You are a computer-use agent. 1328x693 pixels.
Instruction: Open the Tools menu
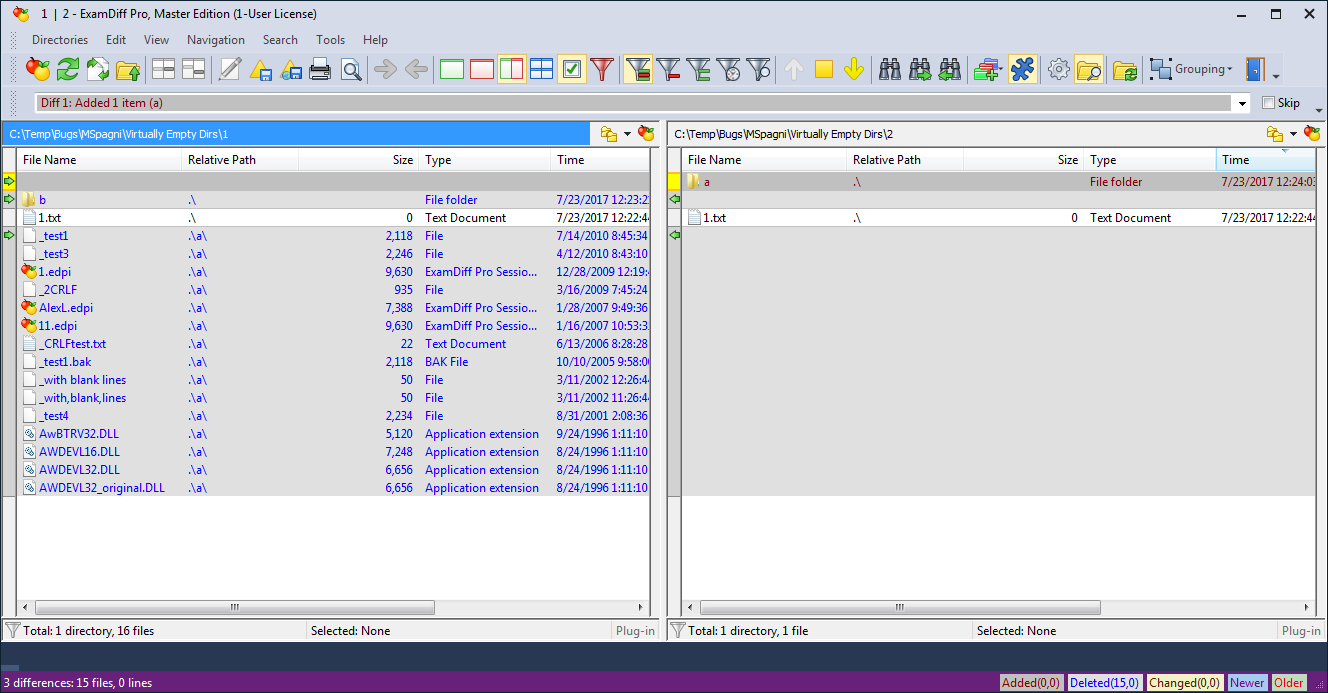pyautogui.click(x=330, y=40)
